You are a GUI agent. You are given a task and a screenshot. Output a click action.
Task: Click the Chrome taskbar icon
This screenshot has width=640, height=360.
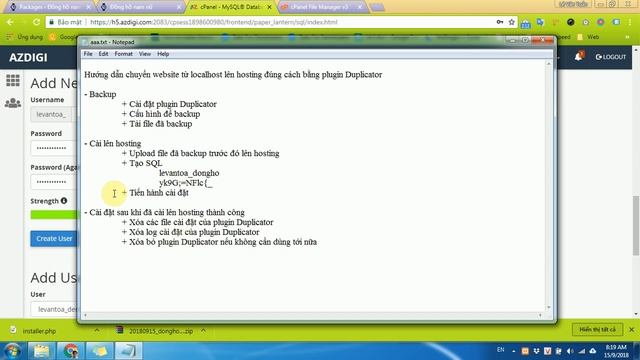point(70,351)
